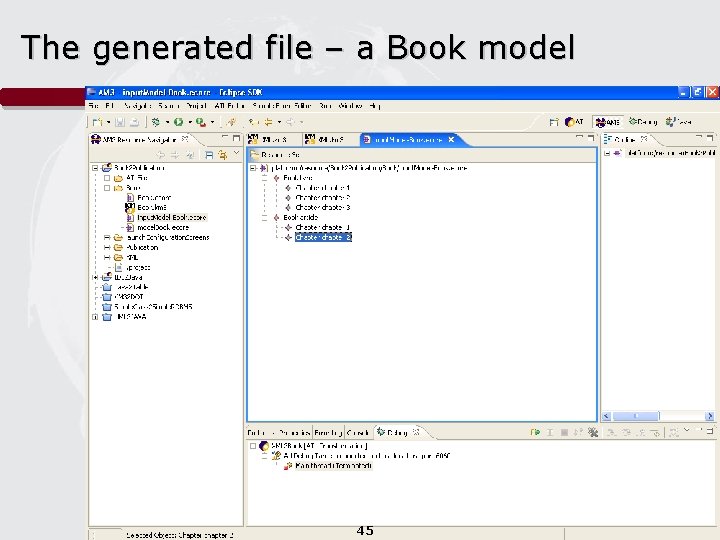Switch to the Properties tab

point(293,433)
